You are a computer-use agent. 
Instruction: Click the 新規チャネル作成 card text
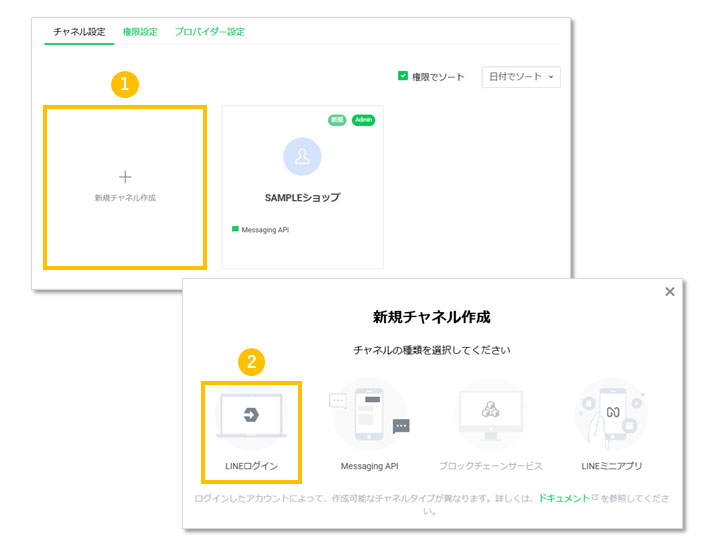125,198
